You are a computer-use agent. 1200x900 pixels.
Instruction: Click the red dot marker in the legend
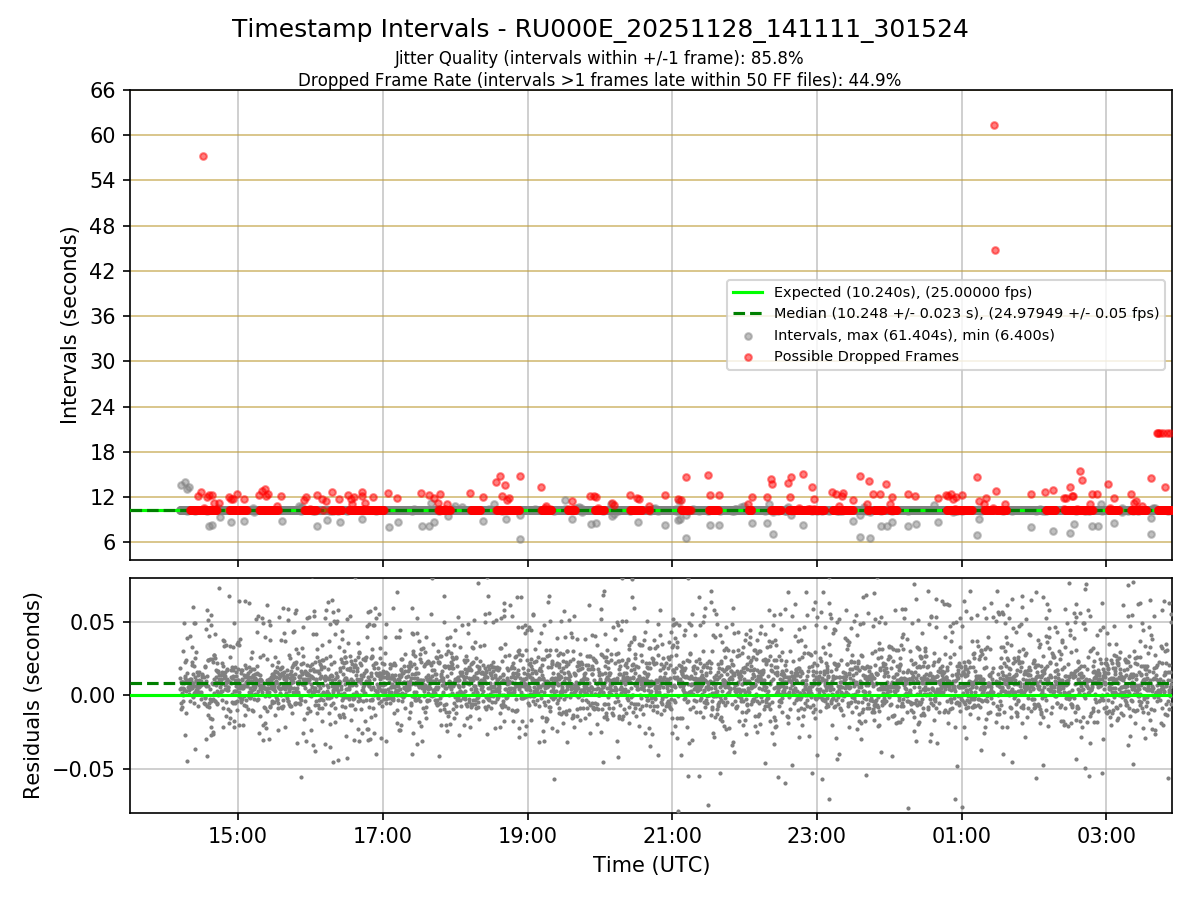pos(748,357)
